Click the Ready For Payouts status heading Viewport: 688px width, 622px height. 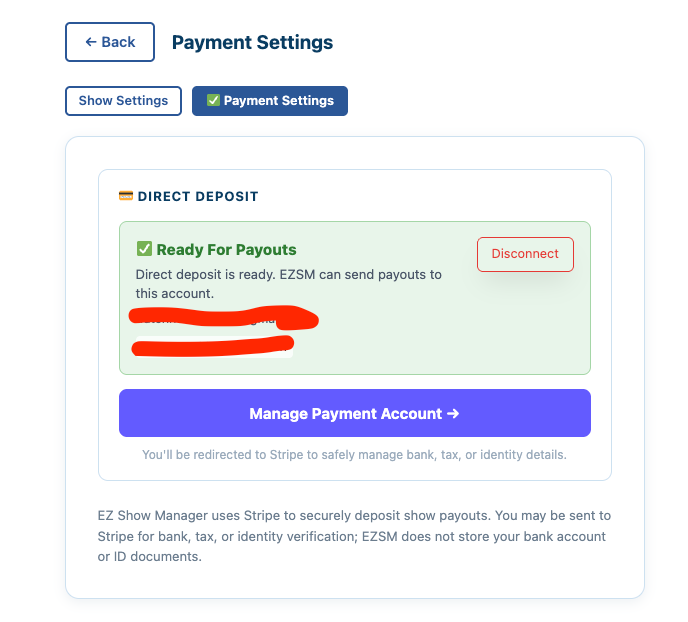coord(226,250)
